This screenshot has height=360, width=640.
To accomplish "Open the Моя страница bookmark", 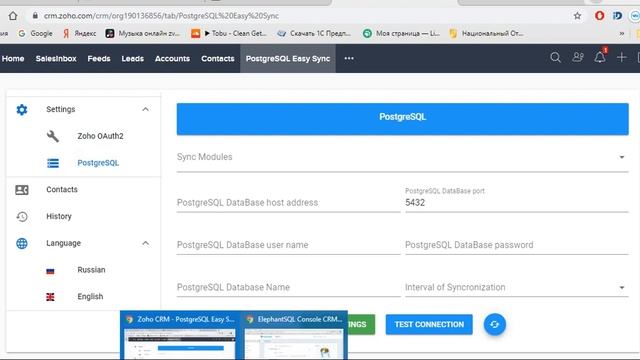I will pos(402,33).
